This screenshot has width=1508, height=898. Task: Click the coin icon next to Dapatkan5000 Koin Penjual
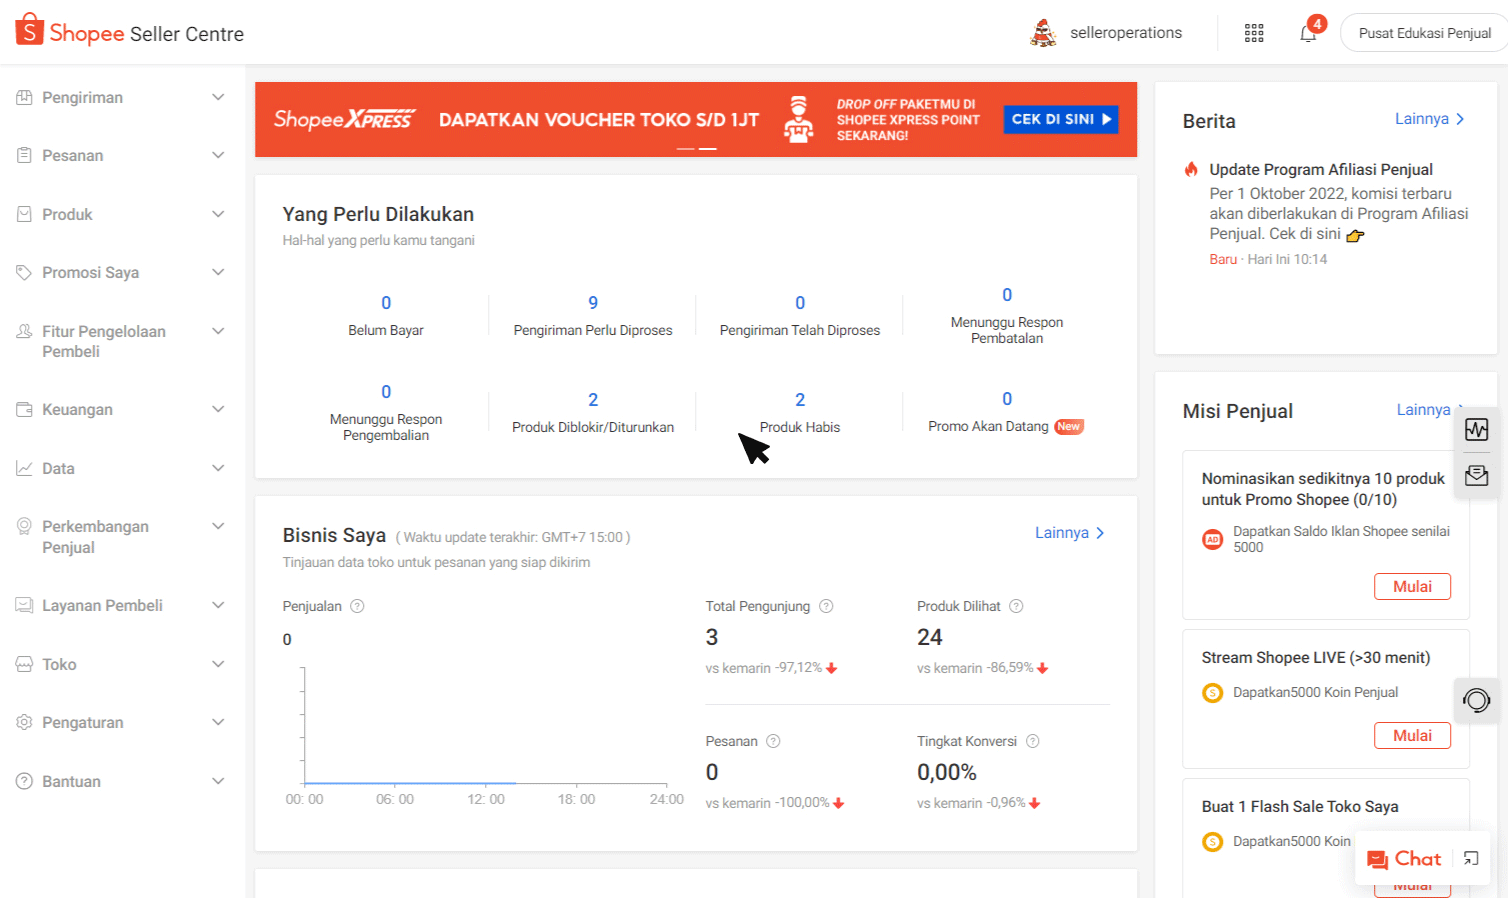(1212, 691)
